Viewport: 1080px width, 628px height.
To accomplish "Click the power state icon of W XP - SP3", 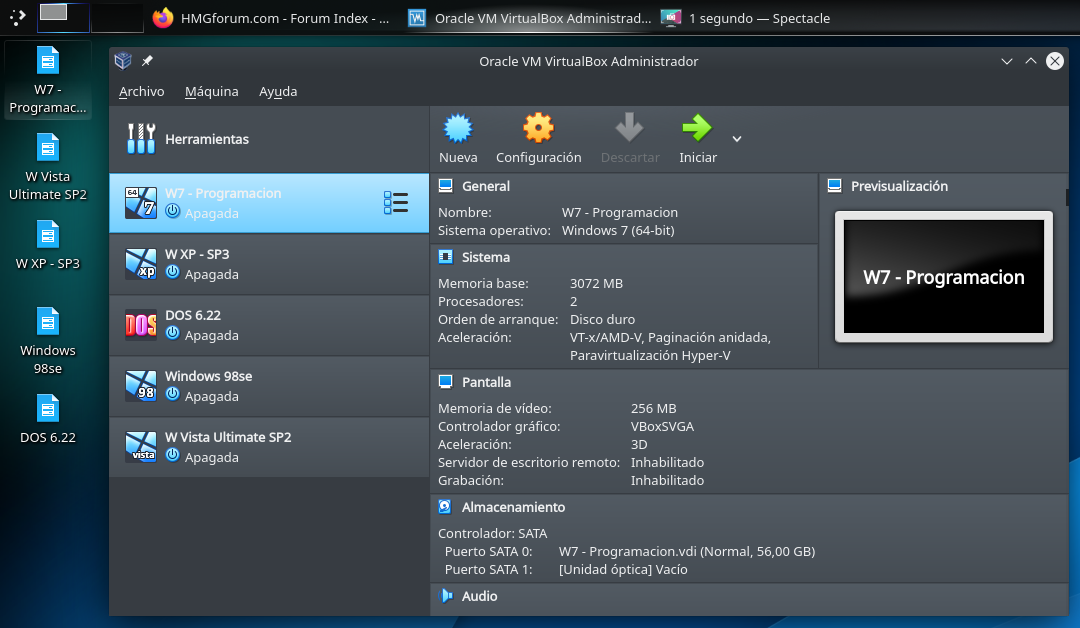I will [x=172, y=273].
